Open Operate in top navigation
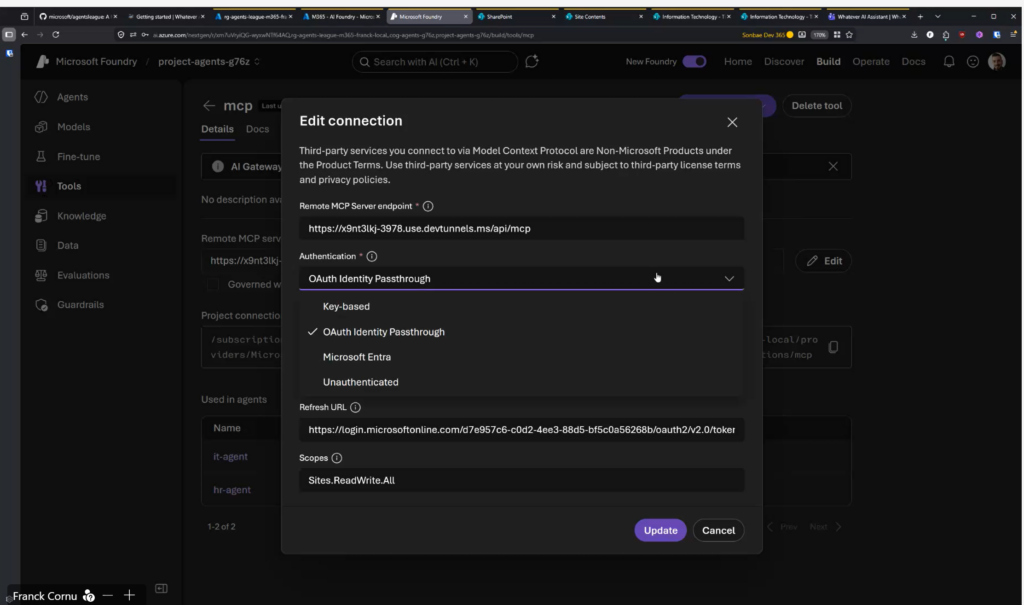The height and width of the screenshot is (605, 1024). tap(871, 61)
